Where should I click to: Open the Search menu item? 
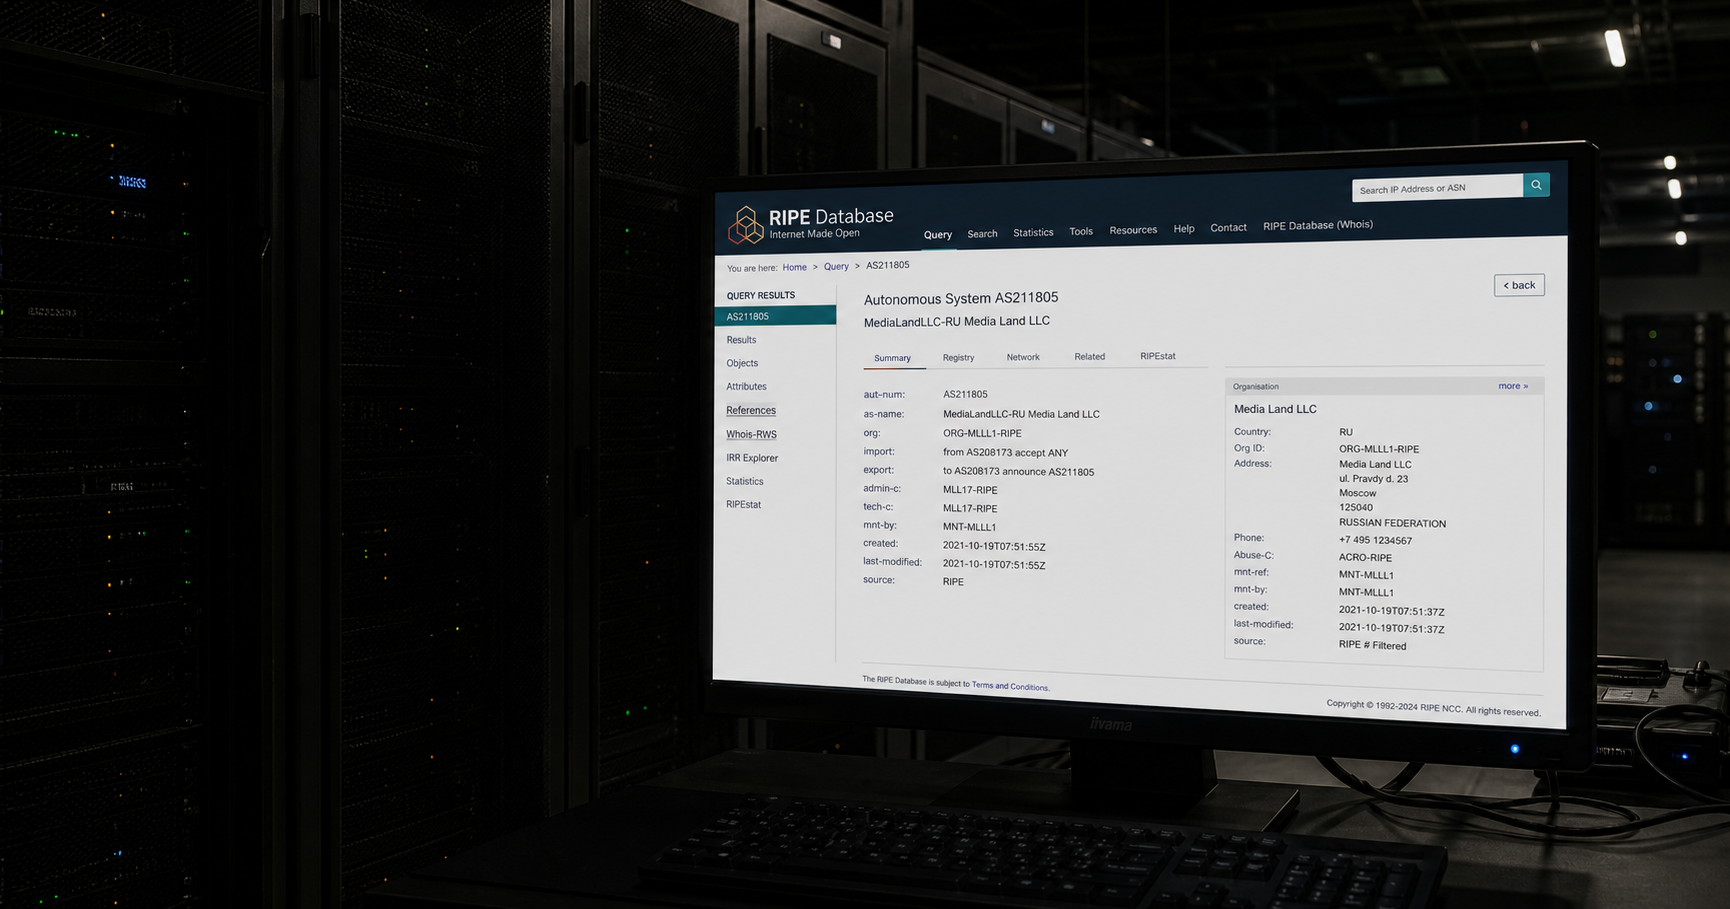click(982, 234)
